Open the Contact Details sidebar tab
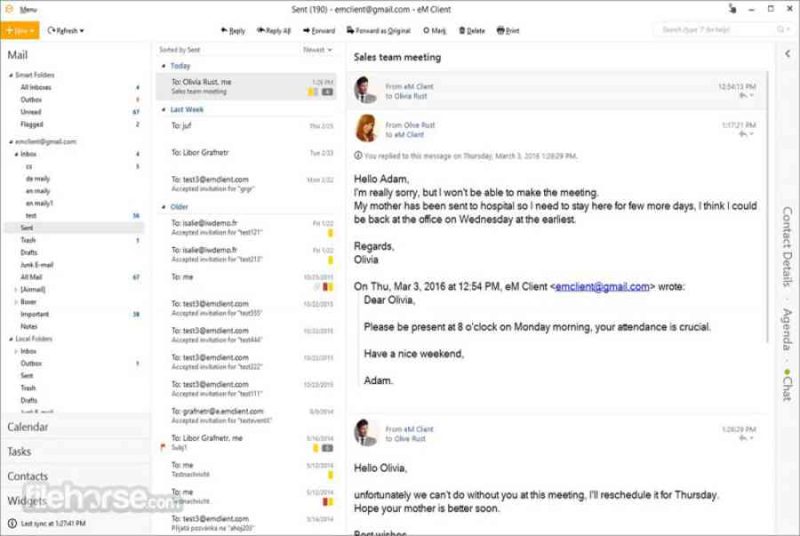This screenshot has height=536, width=800. [x=788, y=246]
